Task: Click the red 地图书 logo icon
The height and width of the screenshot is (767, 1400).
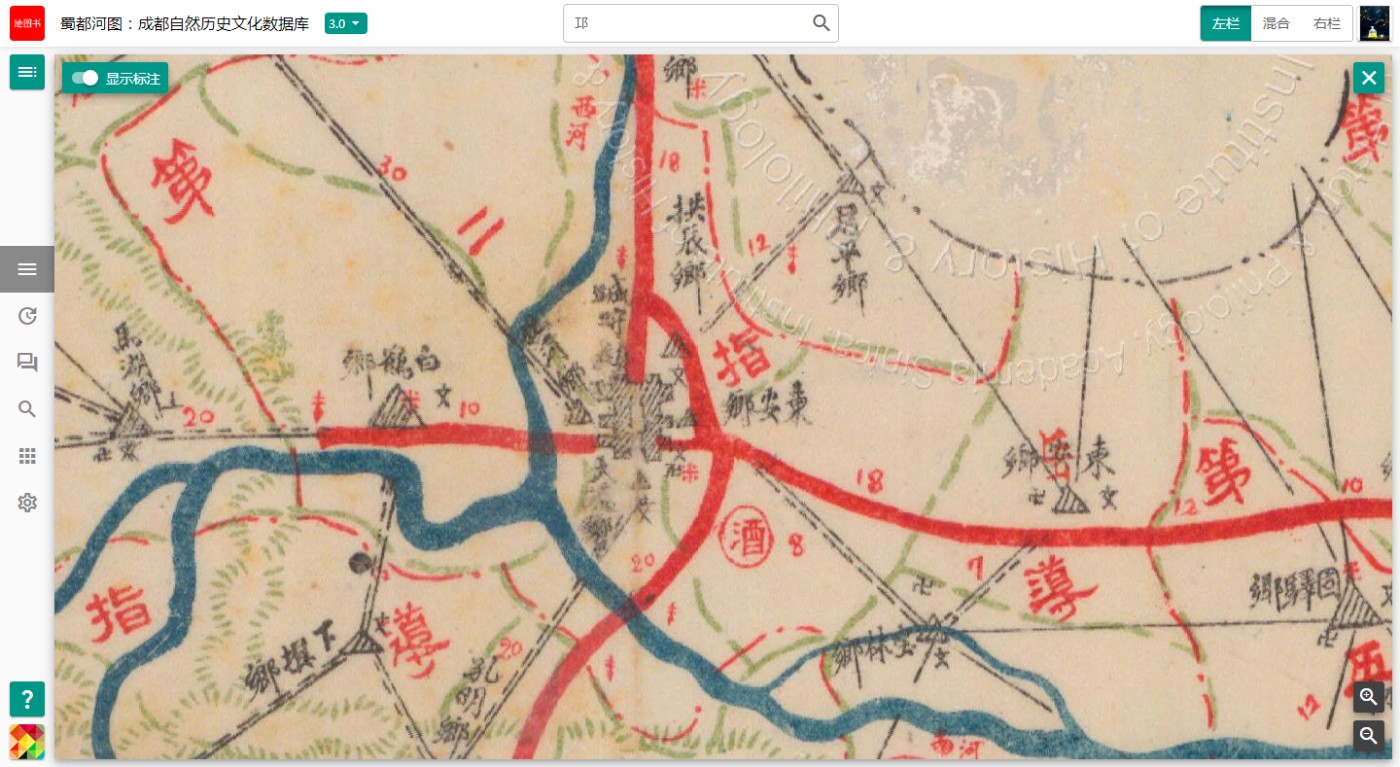Action: (27, 23)
